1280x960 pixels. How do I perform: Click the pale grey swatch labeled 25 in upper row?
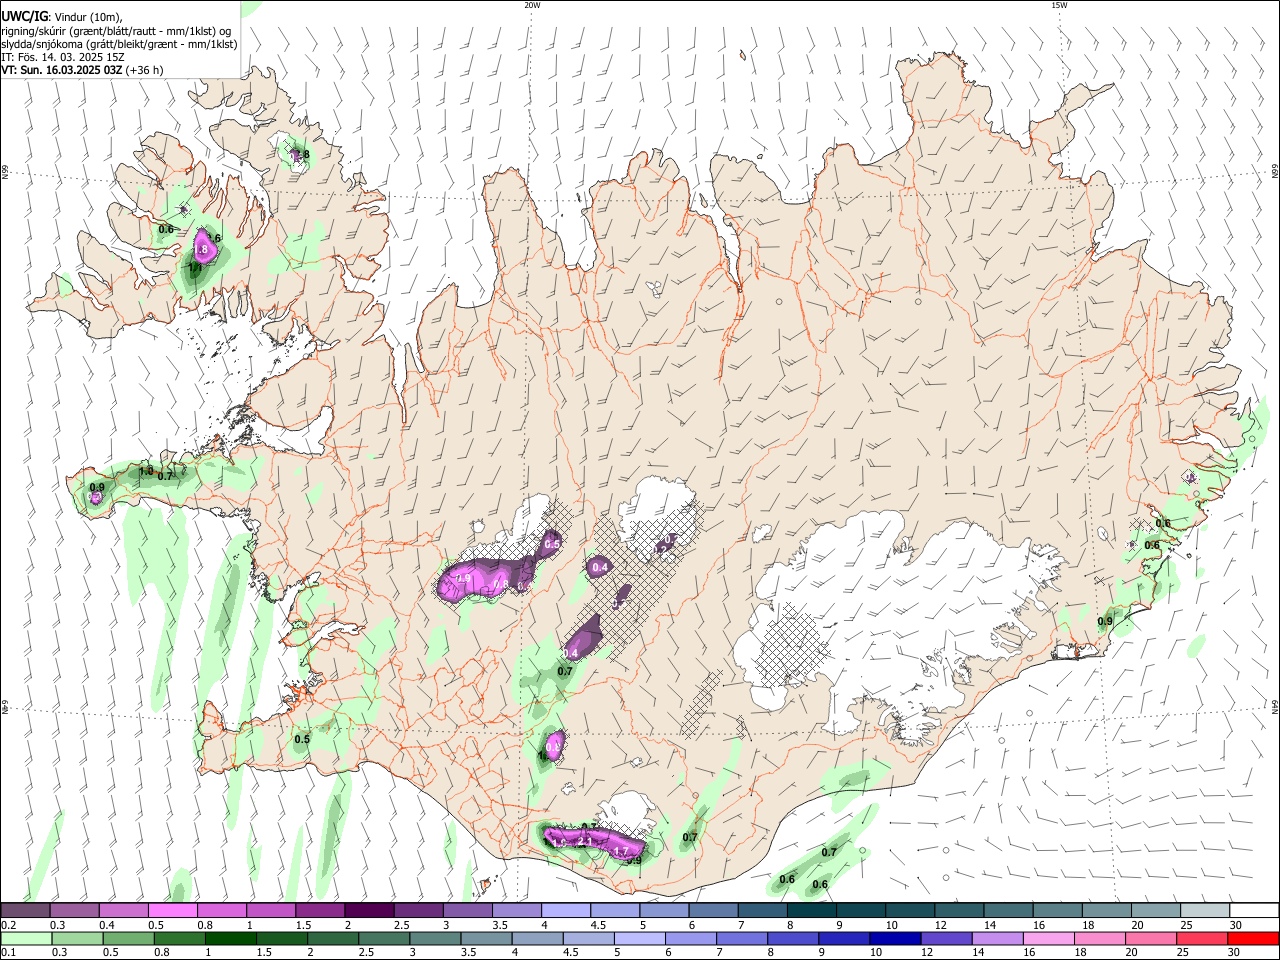pyautogui.click(x=1204, y=910)
